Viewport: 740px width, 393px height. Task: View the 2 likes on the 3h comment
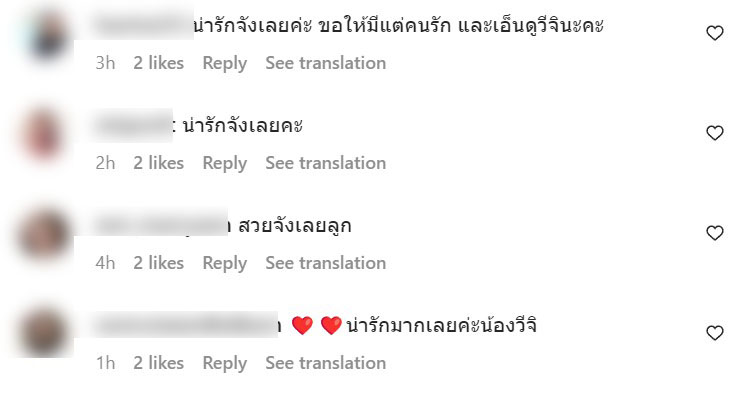tap(159, 63)
